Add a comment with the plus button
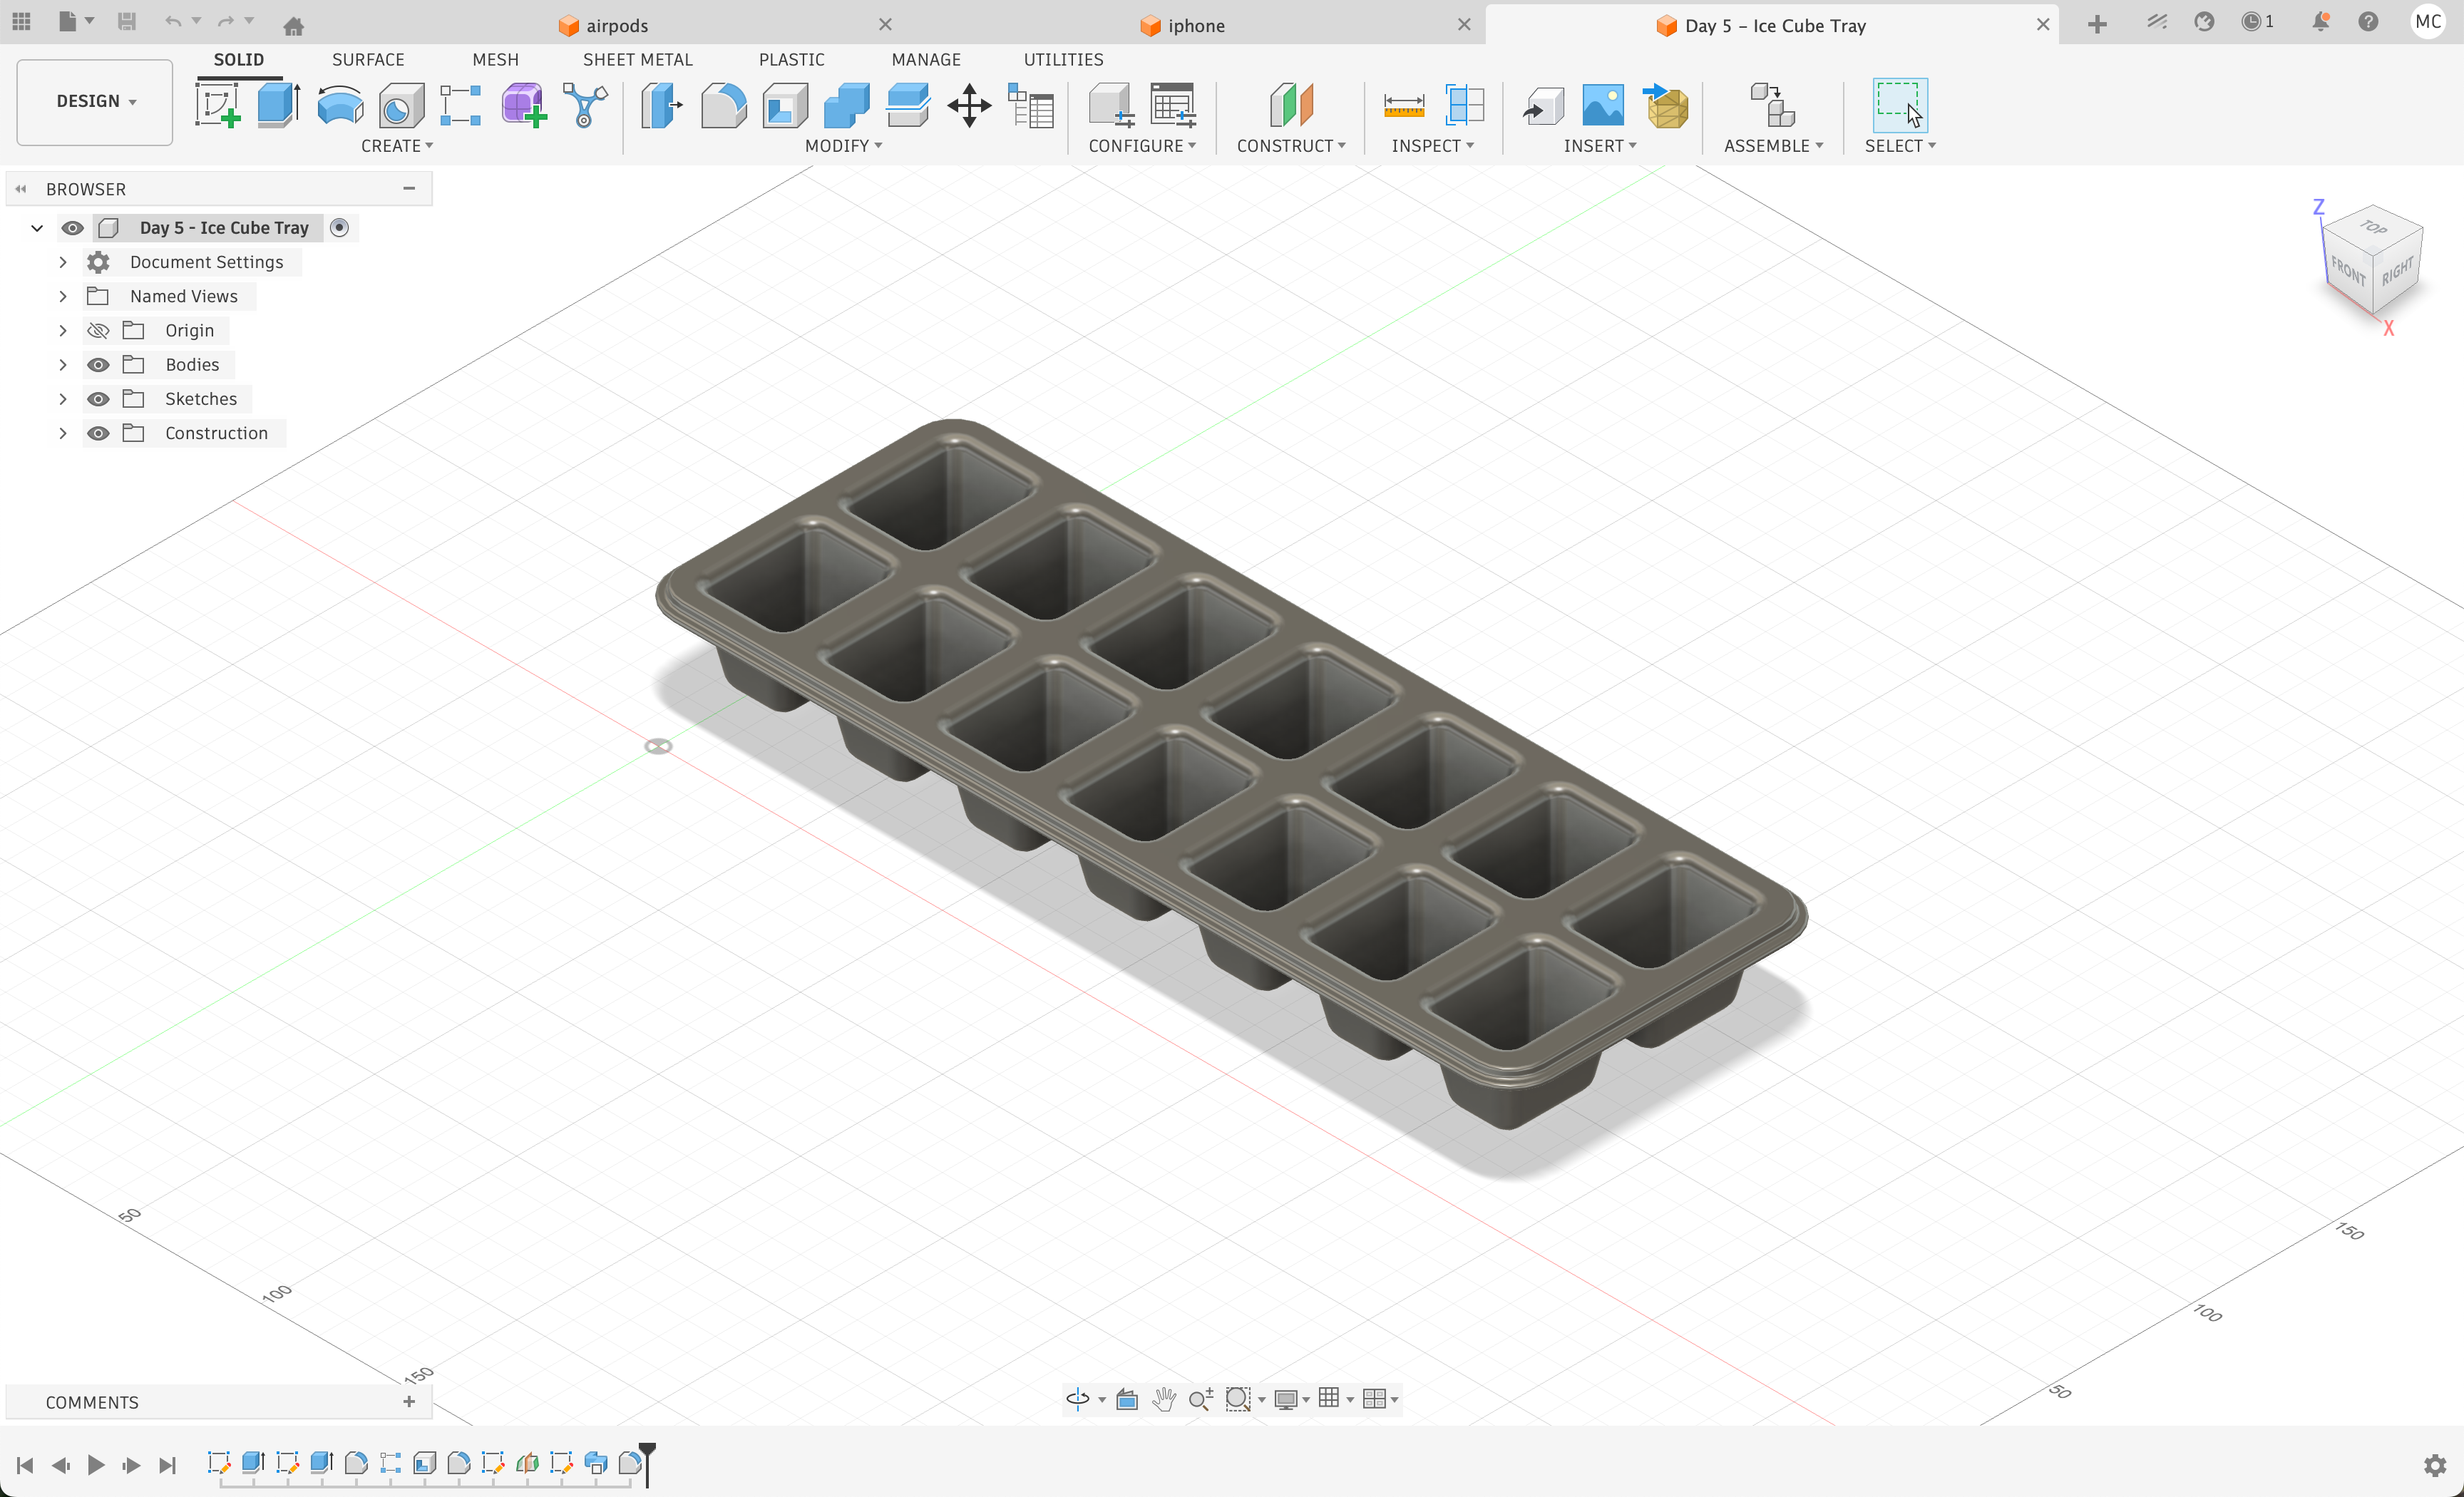Viewport: 2464px width, 1497px height. (409, 1402)
